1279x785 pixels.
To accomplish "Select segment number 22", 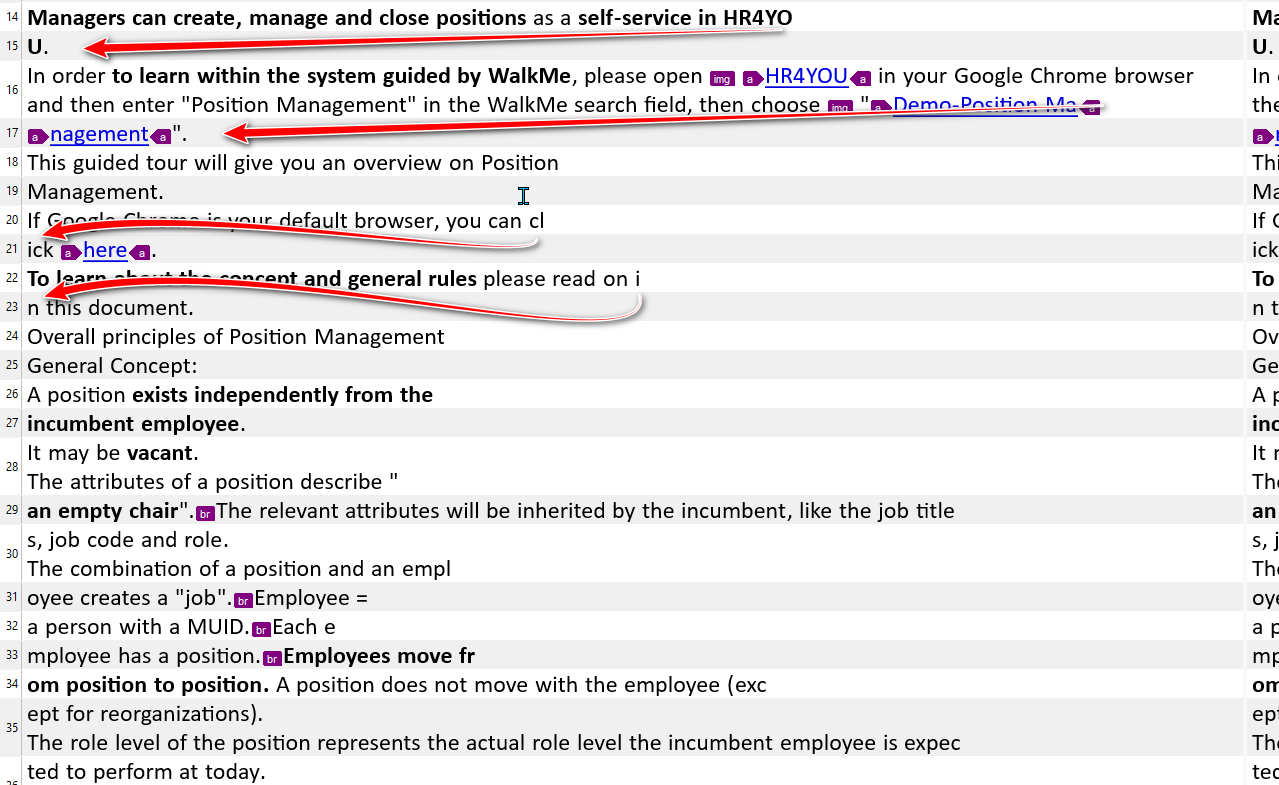I will 12,279.
